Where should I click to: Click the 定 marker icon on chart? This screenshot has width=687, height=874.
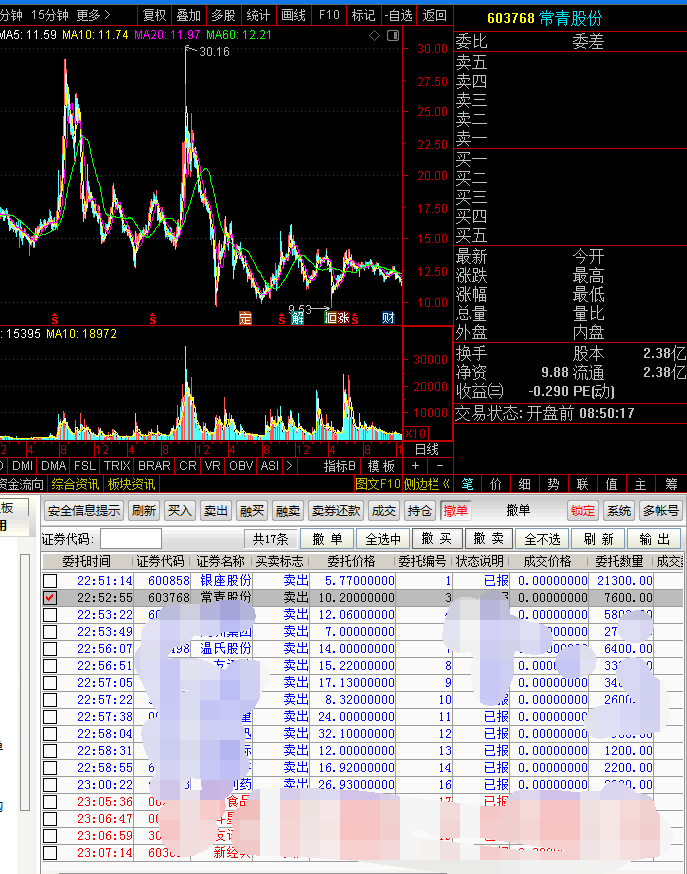pyautogui.click(x=246, y=318)
